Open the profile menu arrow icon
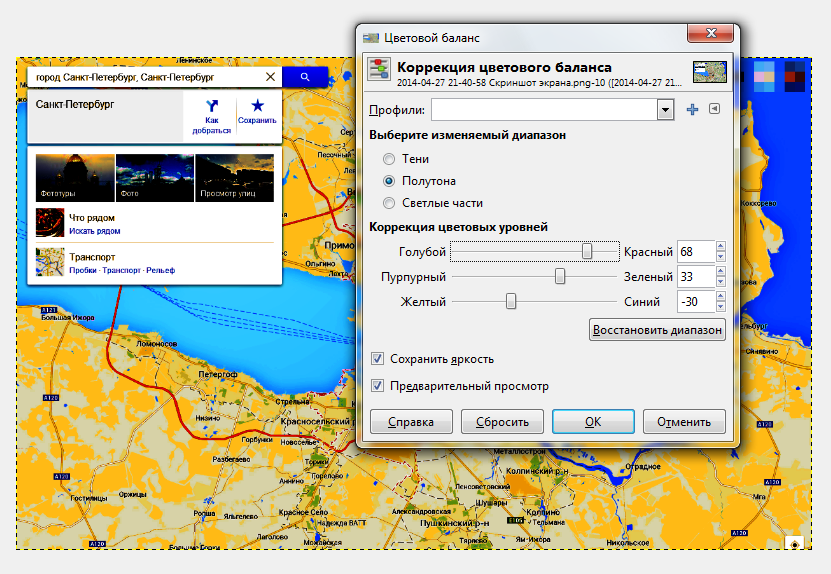This screenshot has width=831, height=574. [x=714, y=109]
